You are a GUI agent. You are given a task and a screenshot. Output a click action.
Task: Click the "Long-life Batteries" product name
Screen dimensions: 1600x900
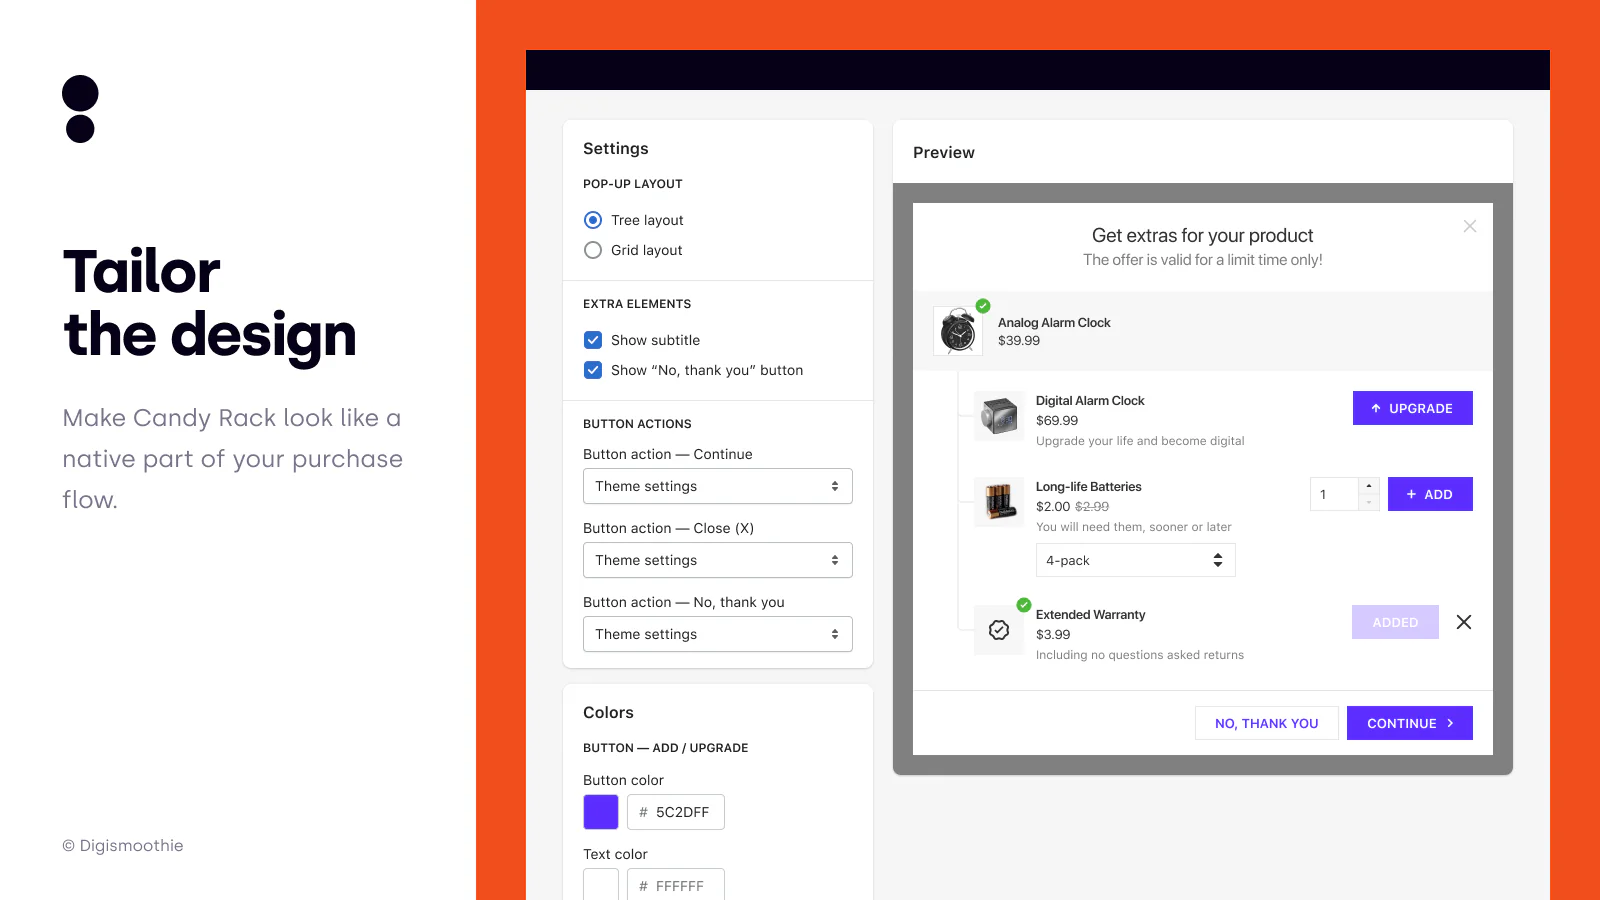pyautogui.click(x=1088, y=486)
